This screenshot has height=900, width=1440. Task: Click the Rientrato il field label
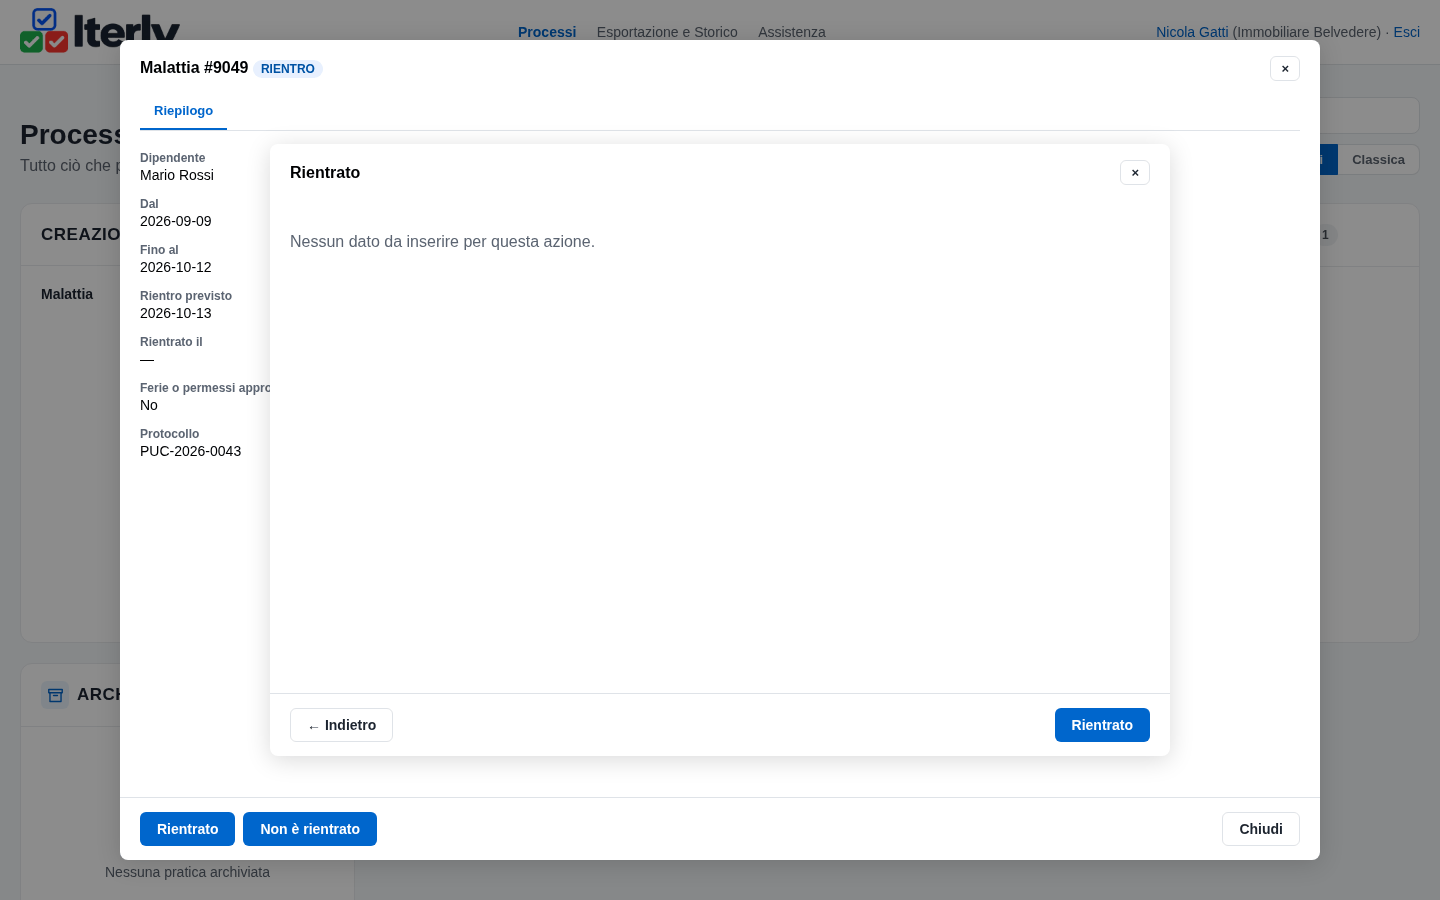(171, 342)
